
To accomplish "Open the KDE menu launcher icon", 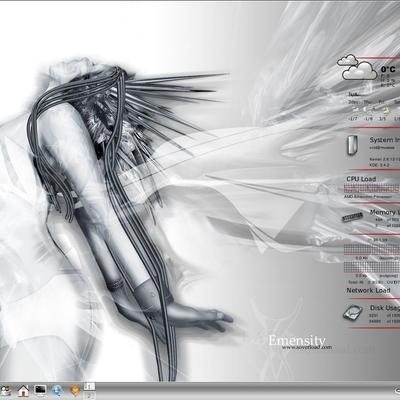I will (x=6, y=391).
